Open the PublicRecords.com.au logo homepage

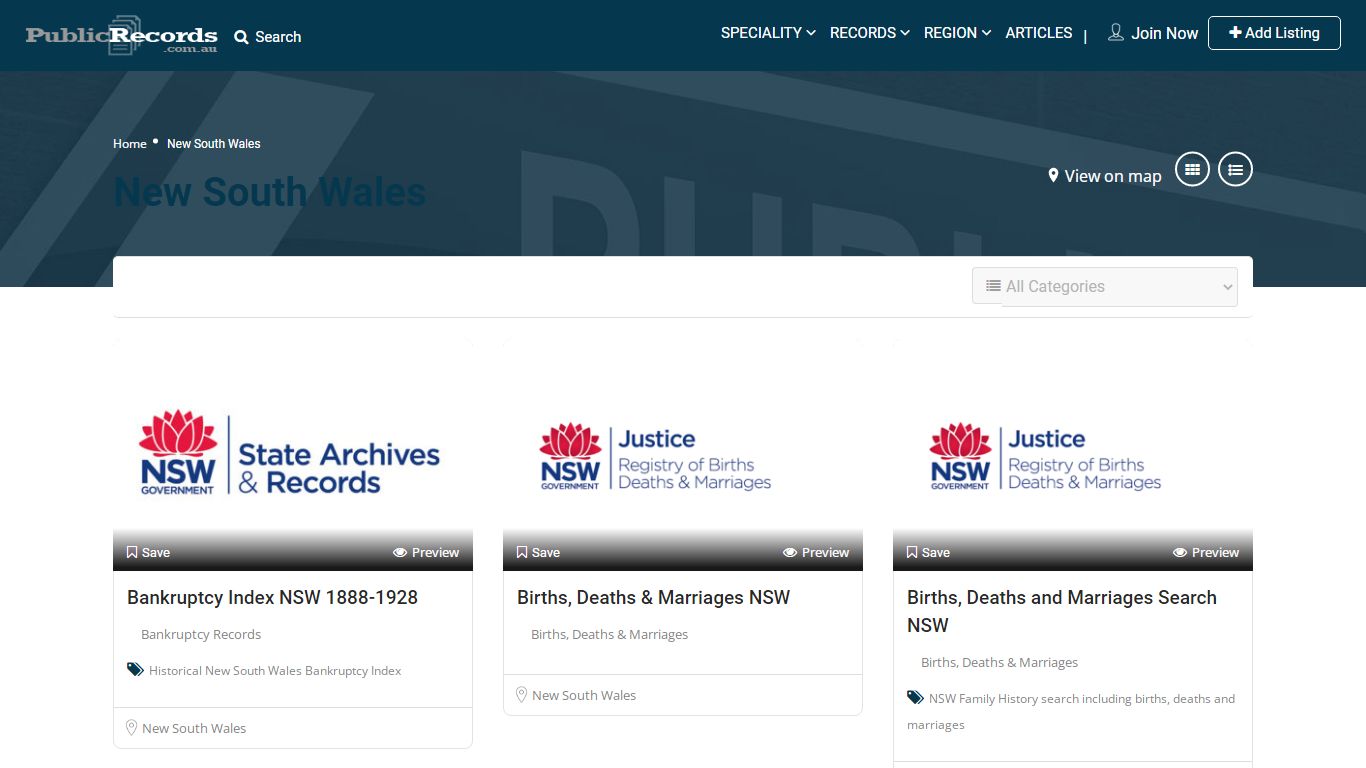point(121,35)
